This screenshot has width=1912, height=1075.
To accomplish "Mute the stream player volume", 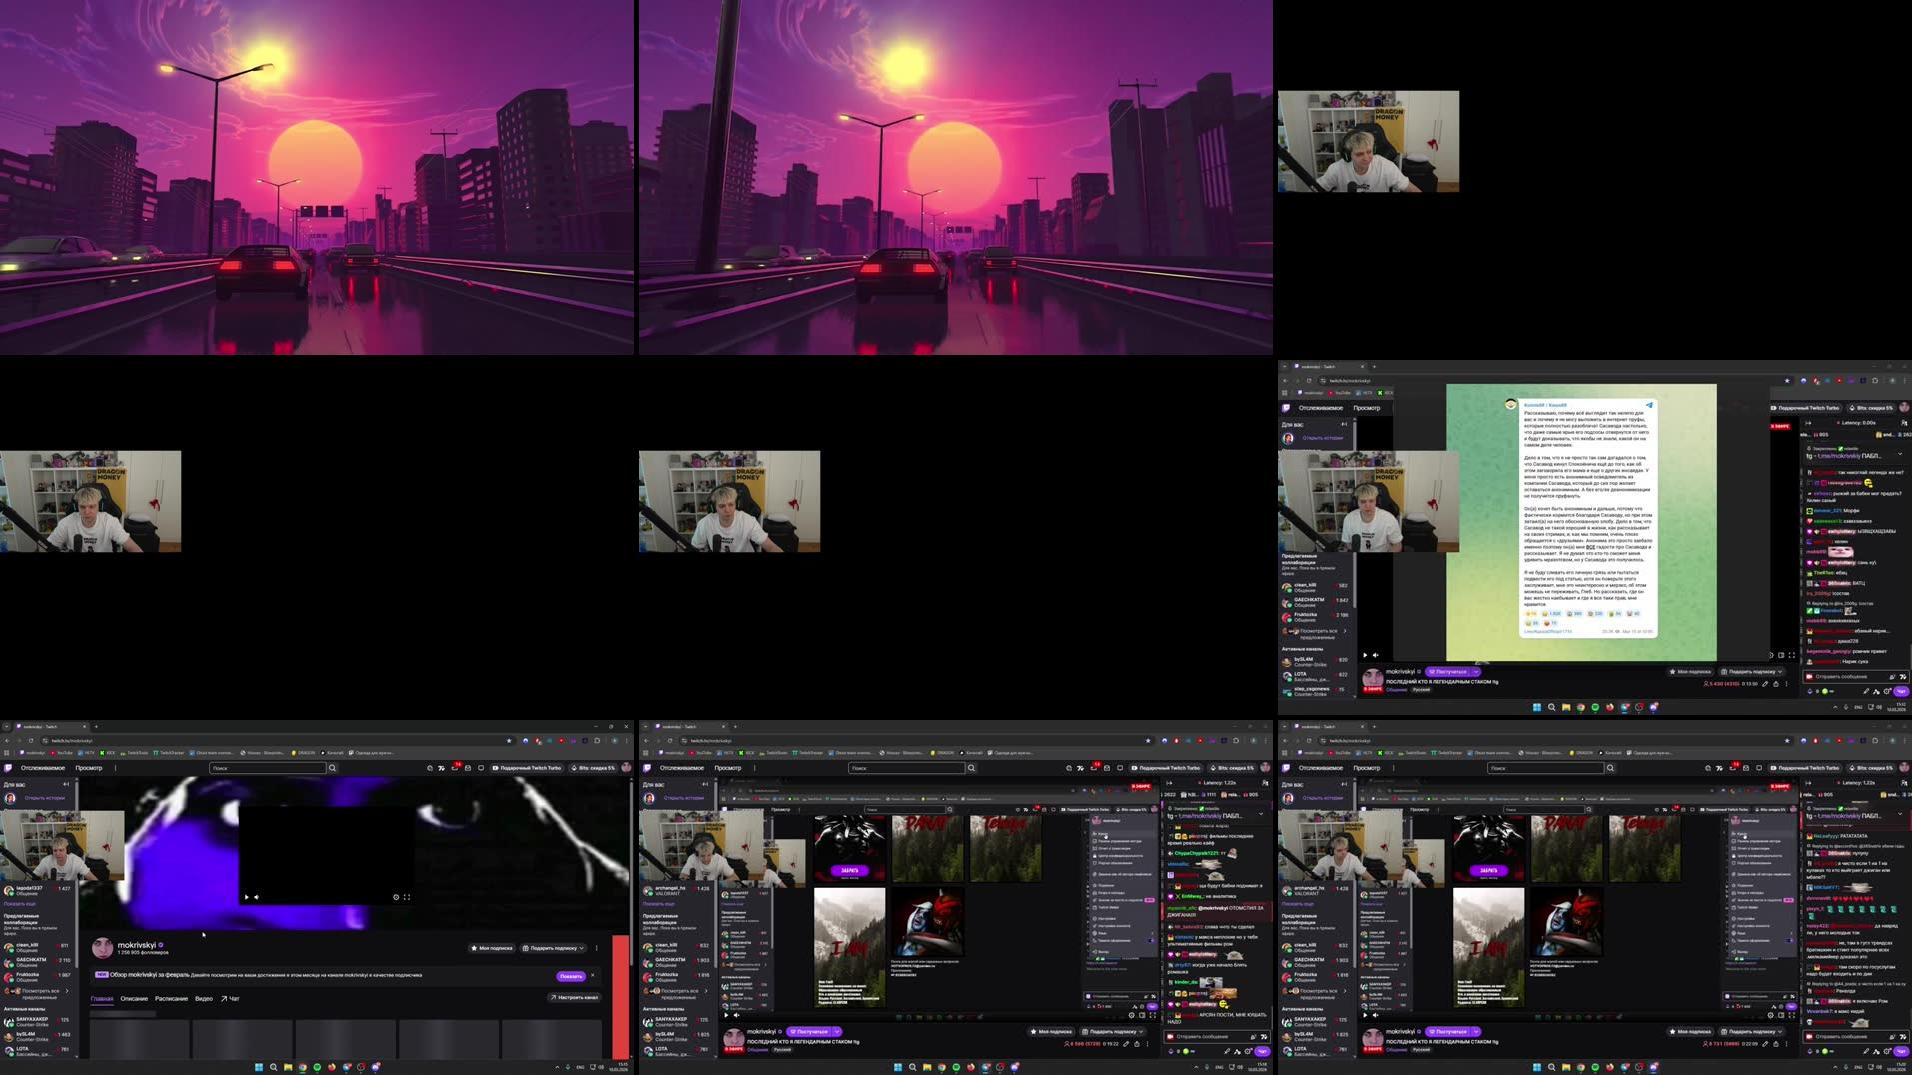I will coord(257,897).
